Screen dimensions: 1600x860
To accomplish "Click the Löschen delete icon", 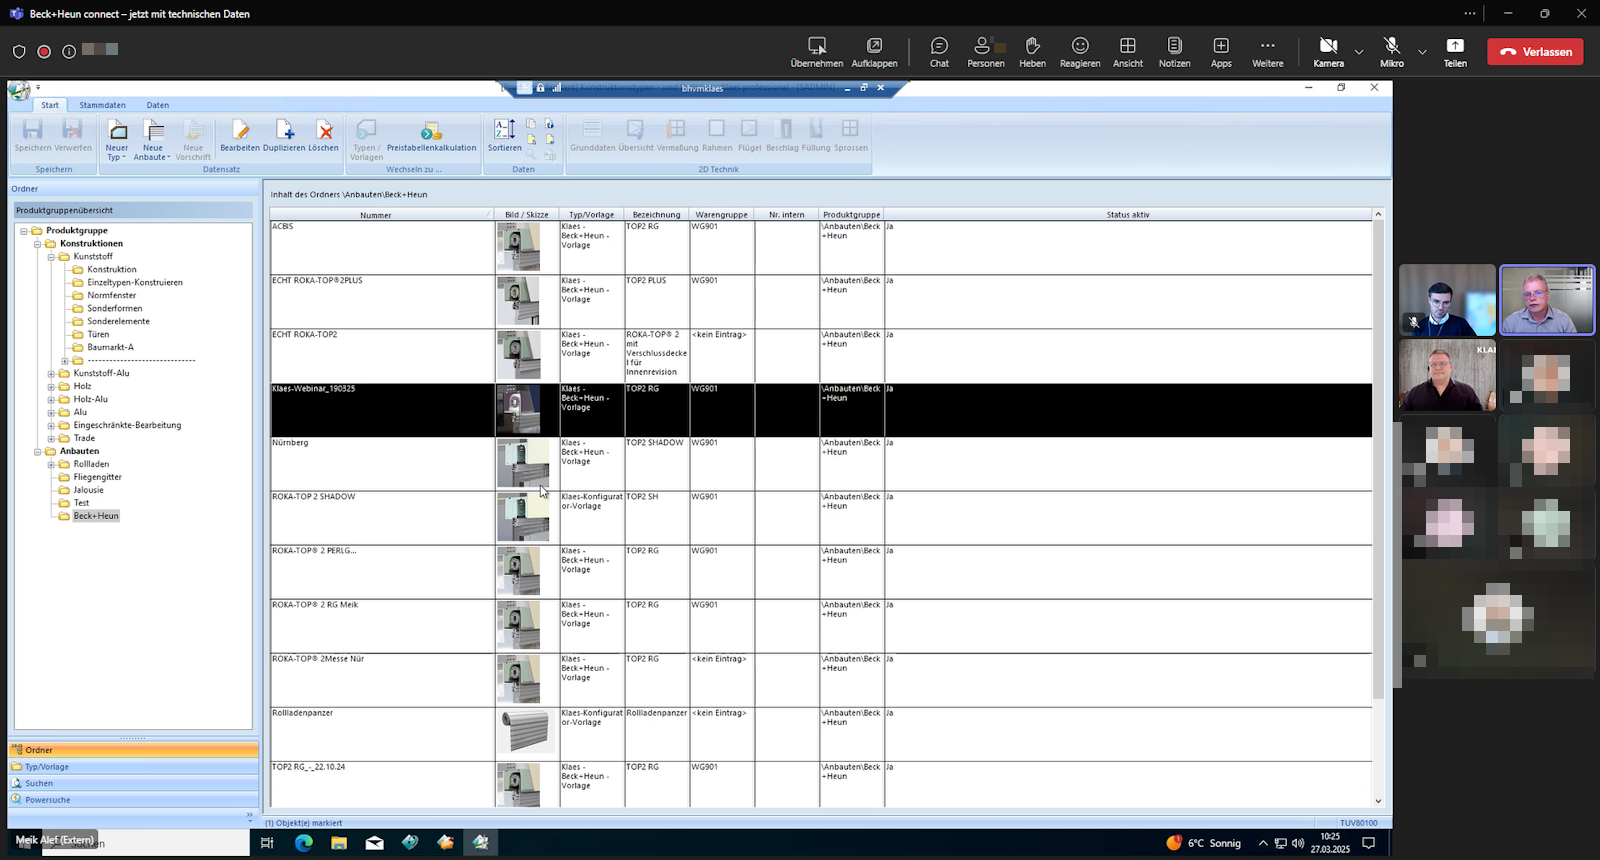I will [324, 130].
